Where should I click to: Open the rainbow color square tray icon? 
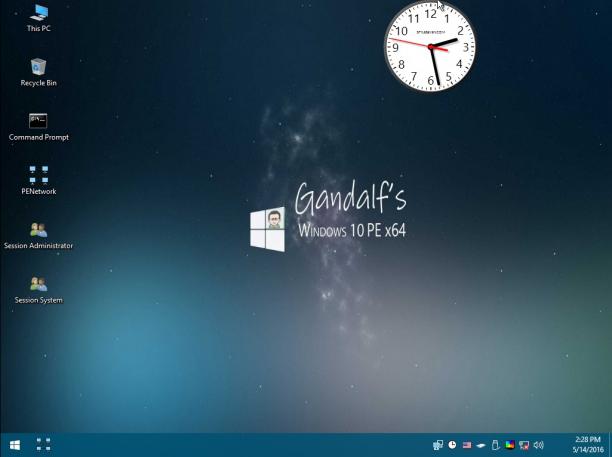coord(510,445)
